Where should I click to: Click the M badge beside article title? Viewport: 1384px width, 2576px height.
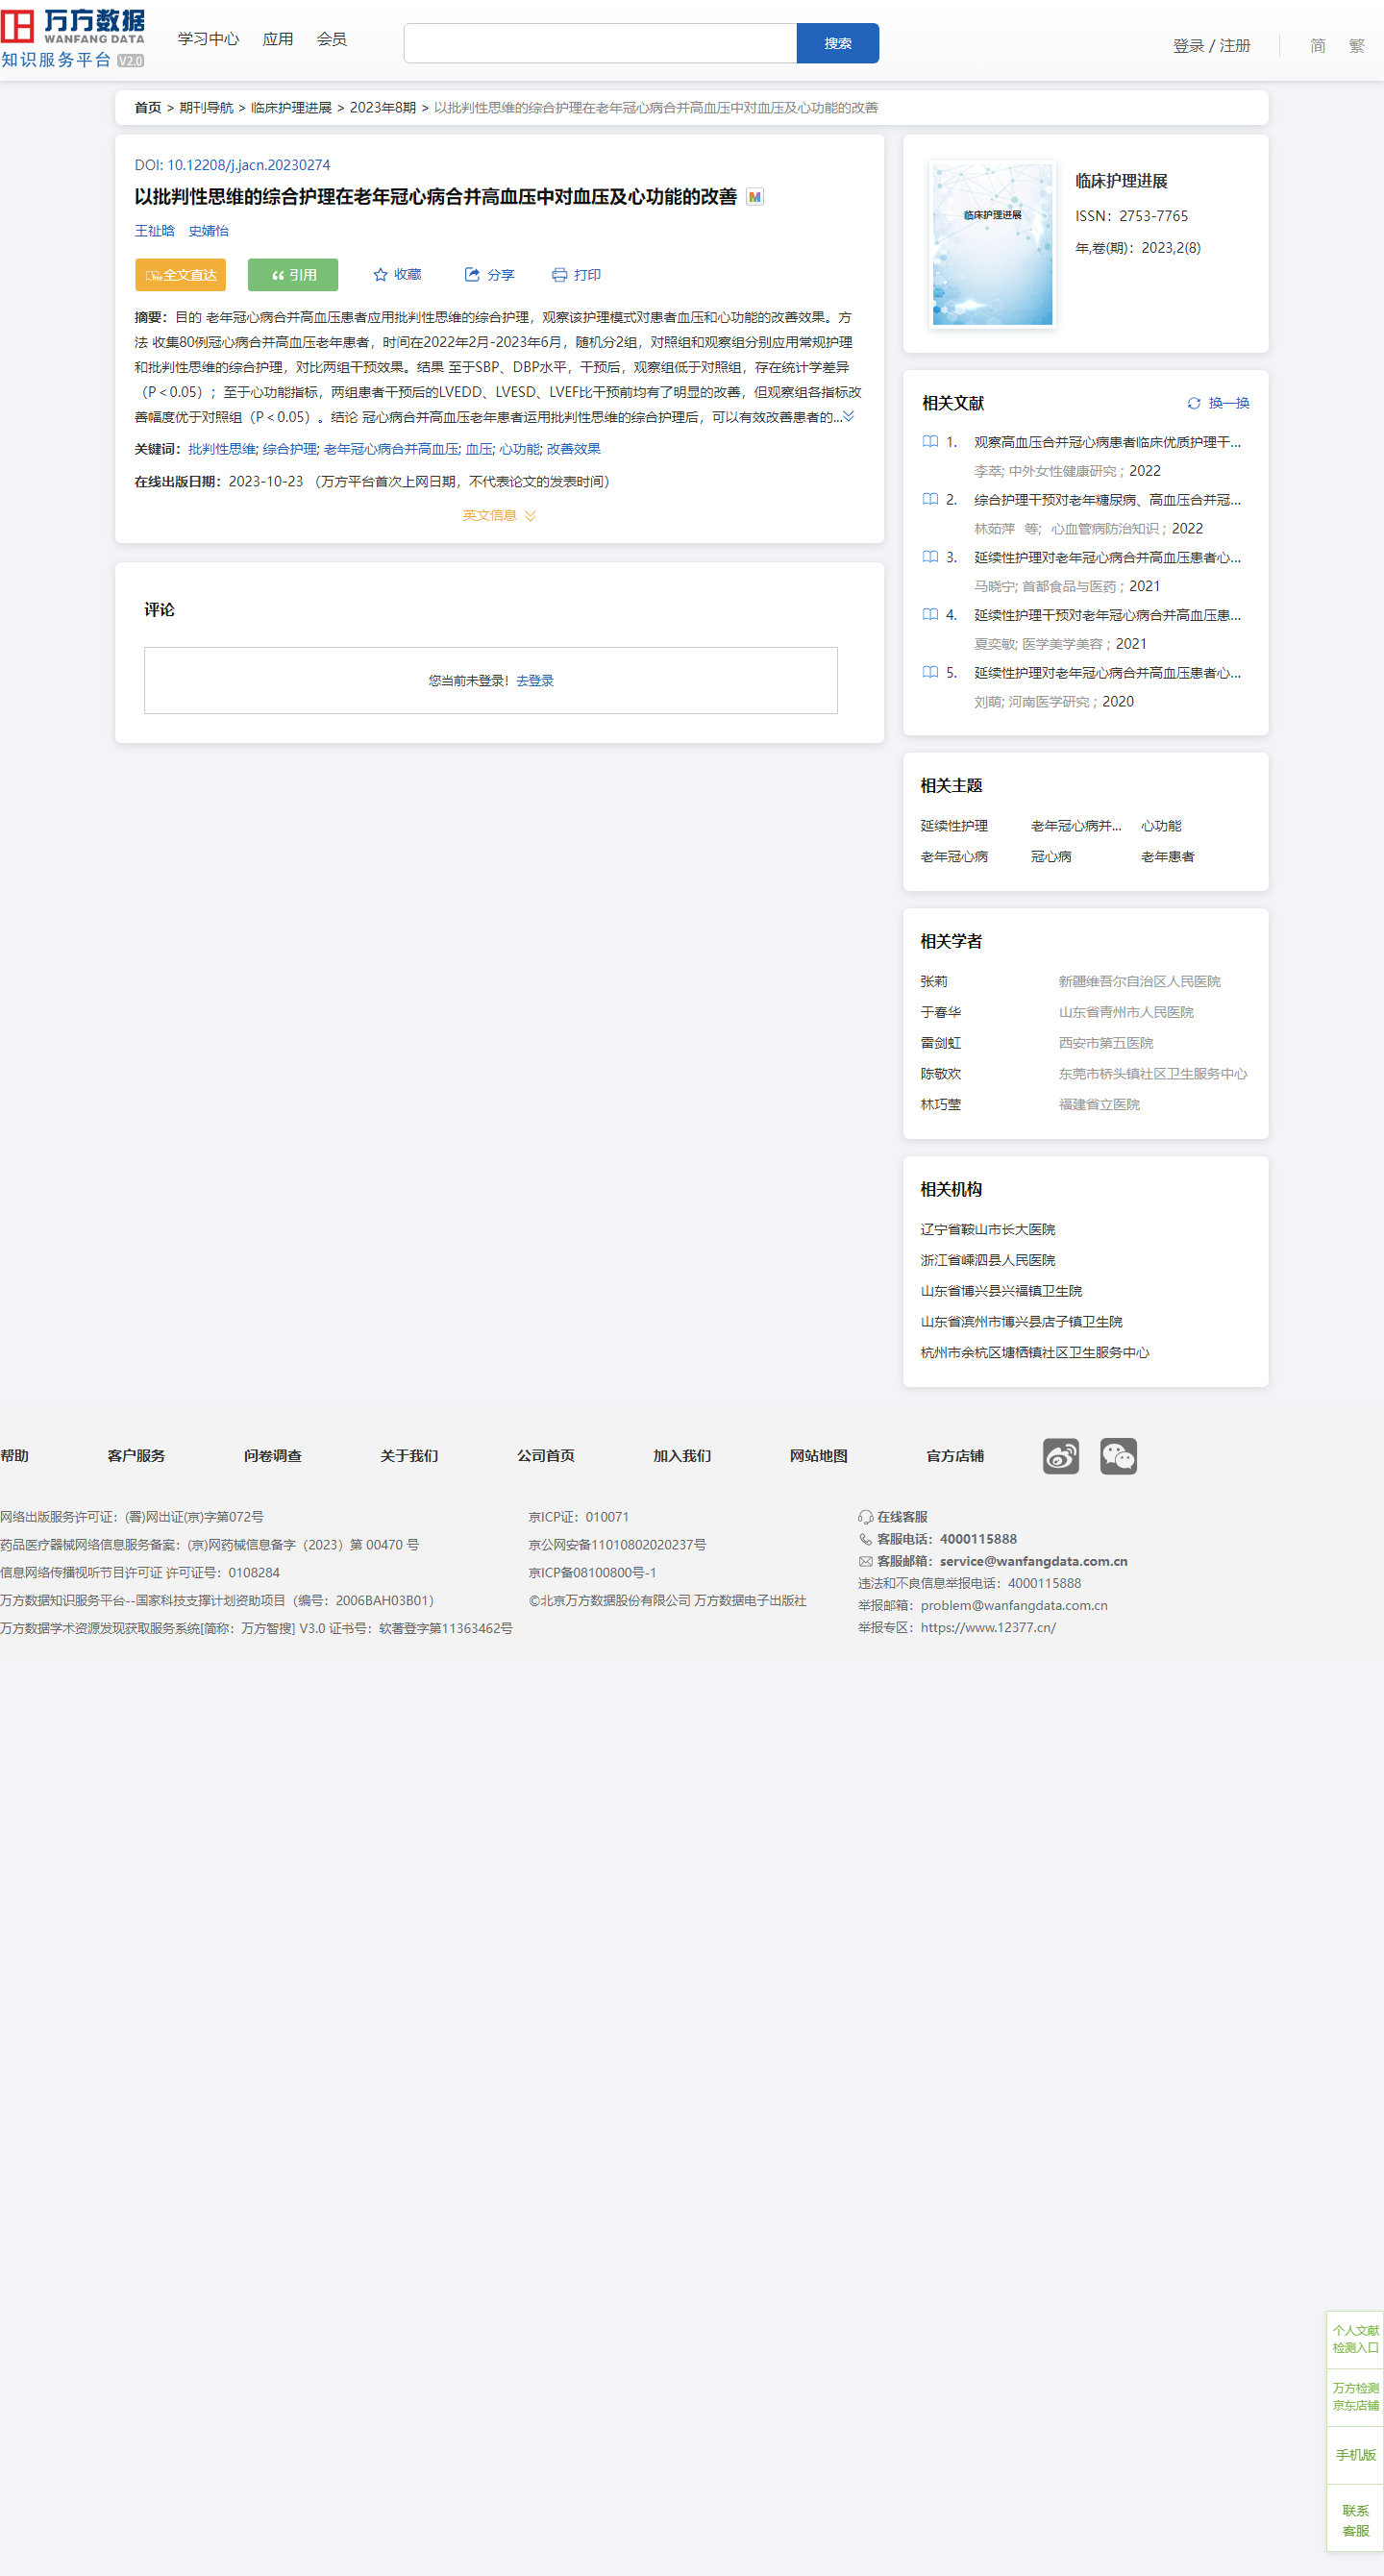tap(755, 197)
